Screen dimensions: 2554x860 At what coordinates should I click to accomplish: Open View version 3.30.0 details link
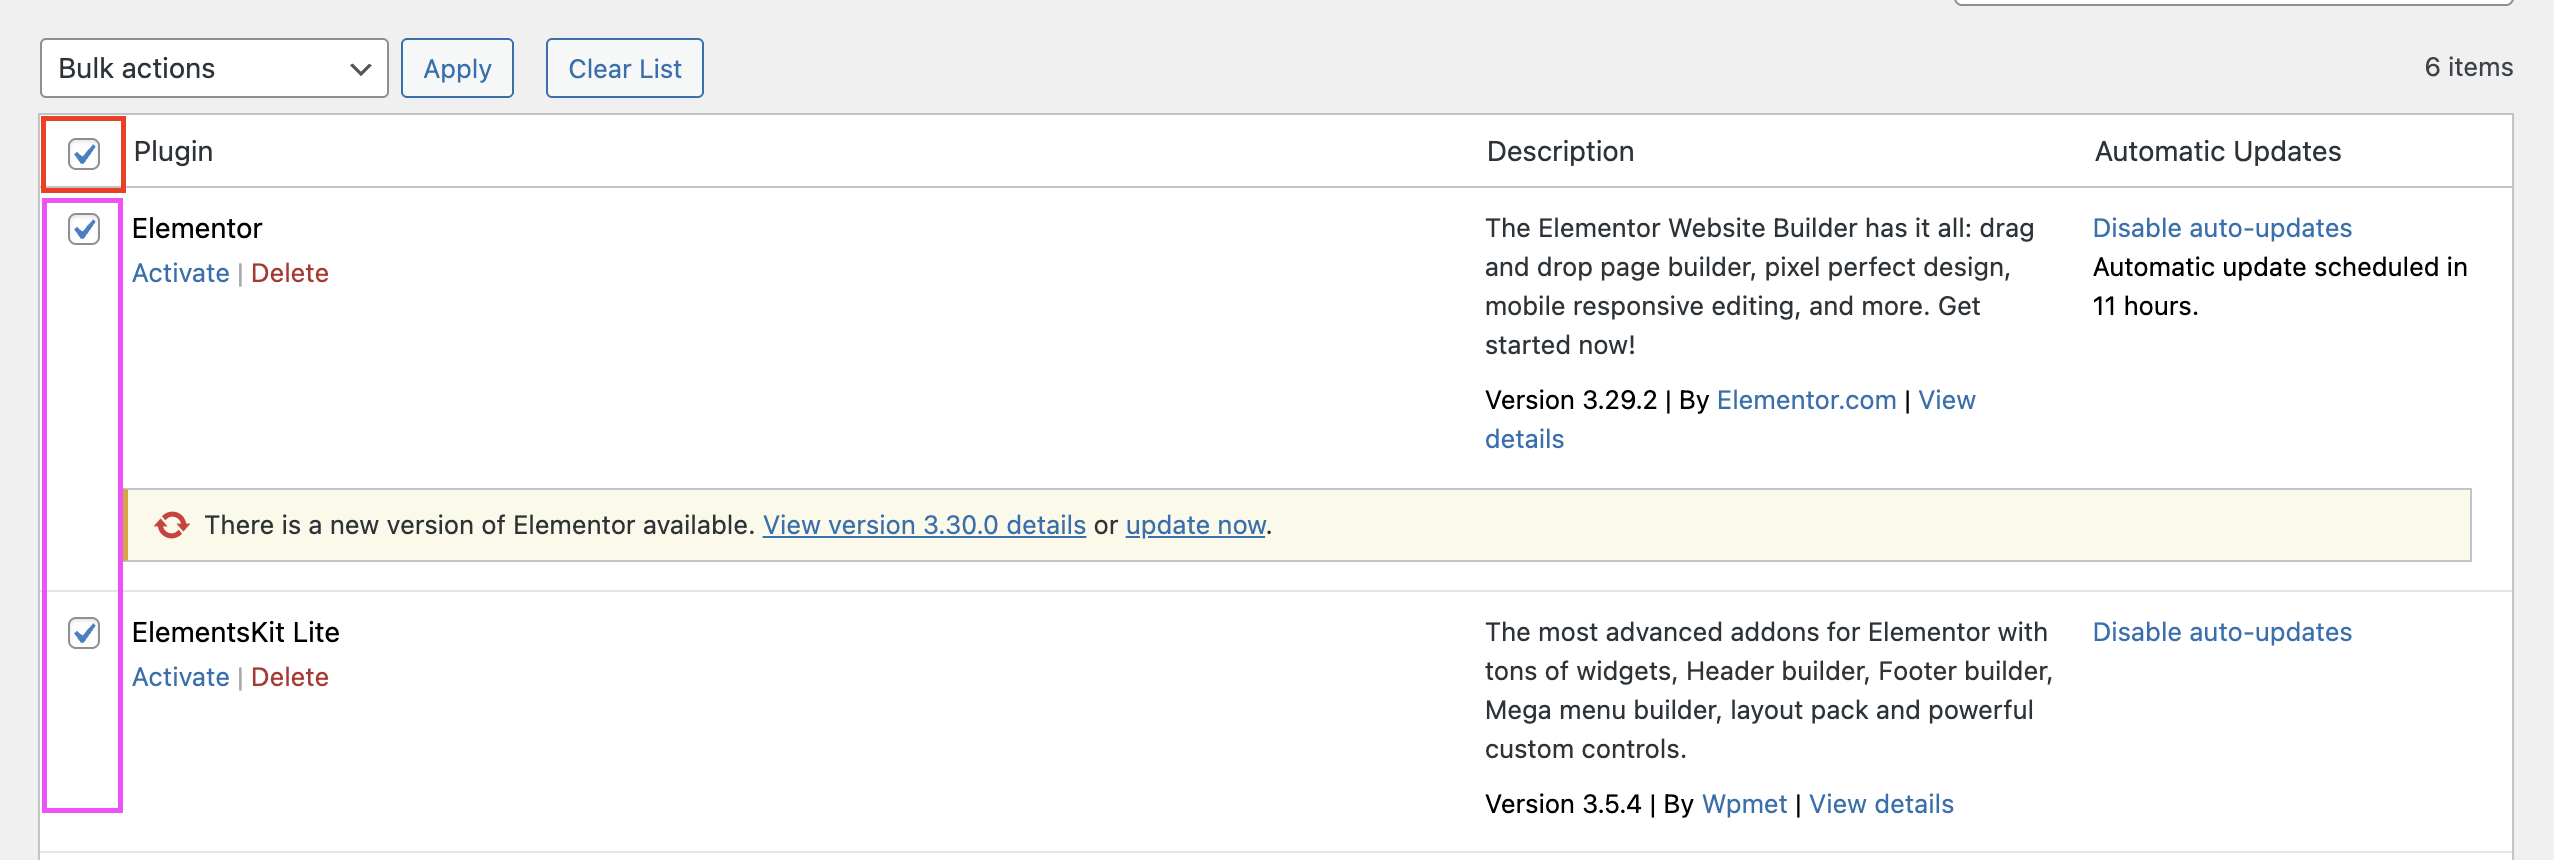923,525
